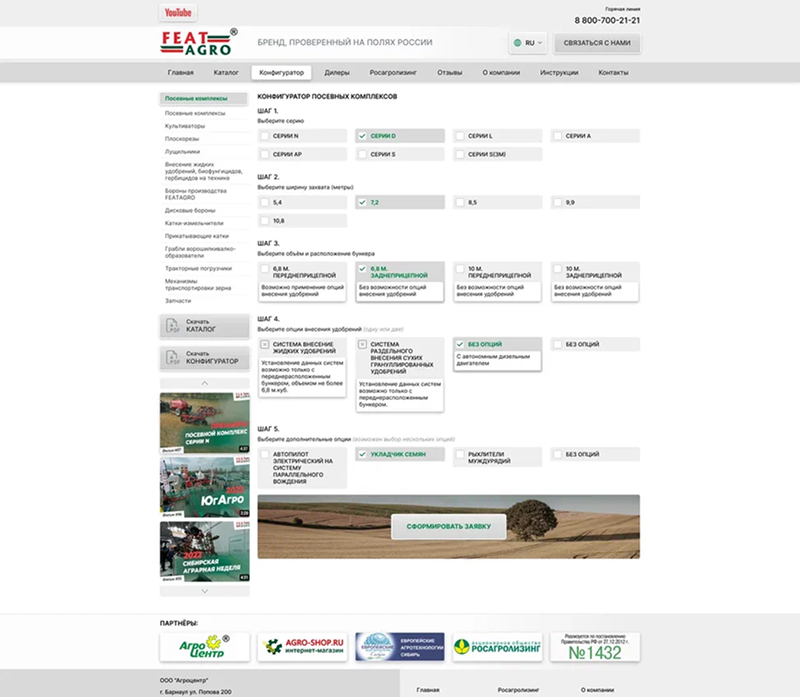Click PDF icon for Скачать КОНФИГУРАТОР
The width and height of the screenshot is (800, 697).
click(172, 357)
